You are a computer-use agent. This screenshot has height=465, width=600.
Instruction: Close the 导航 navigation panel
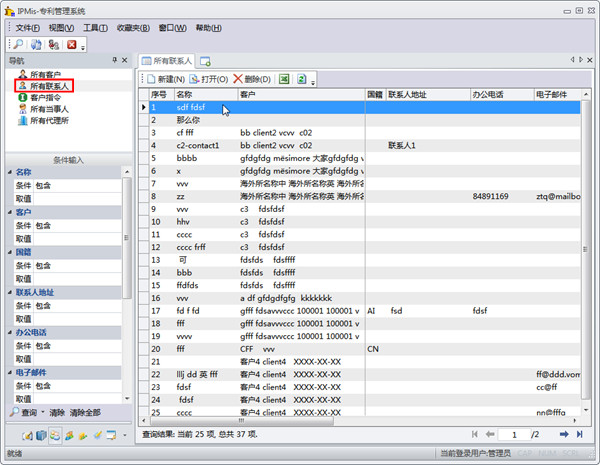pos(124,60)
